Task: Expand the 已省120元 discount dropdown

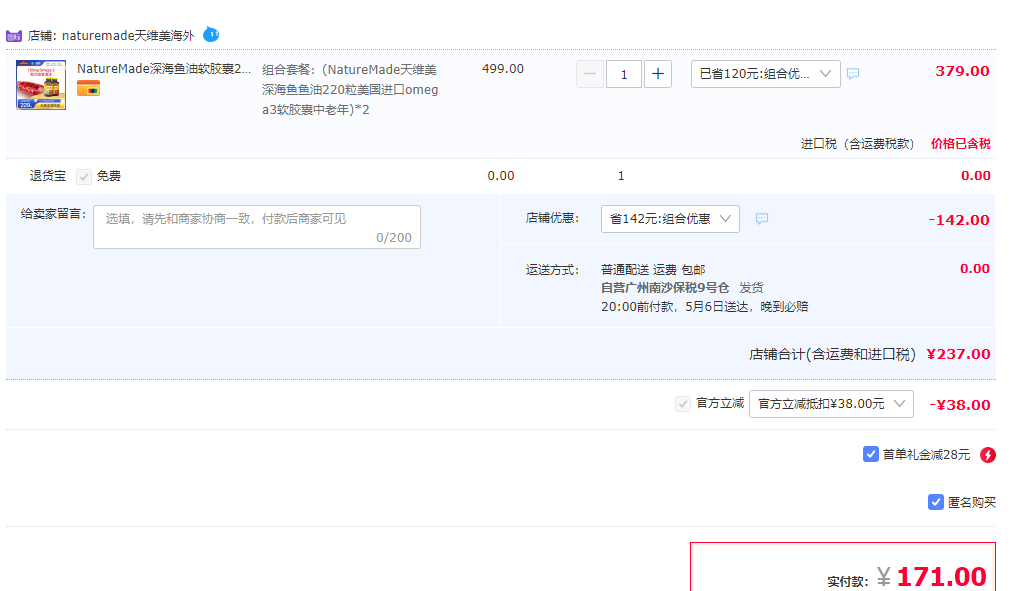Action: coord(766,74)
